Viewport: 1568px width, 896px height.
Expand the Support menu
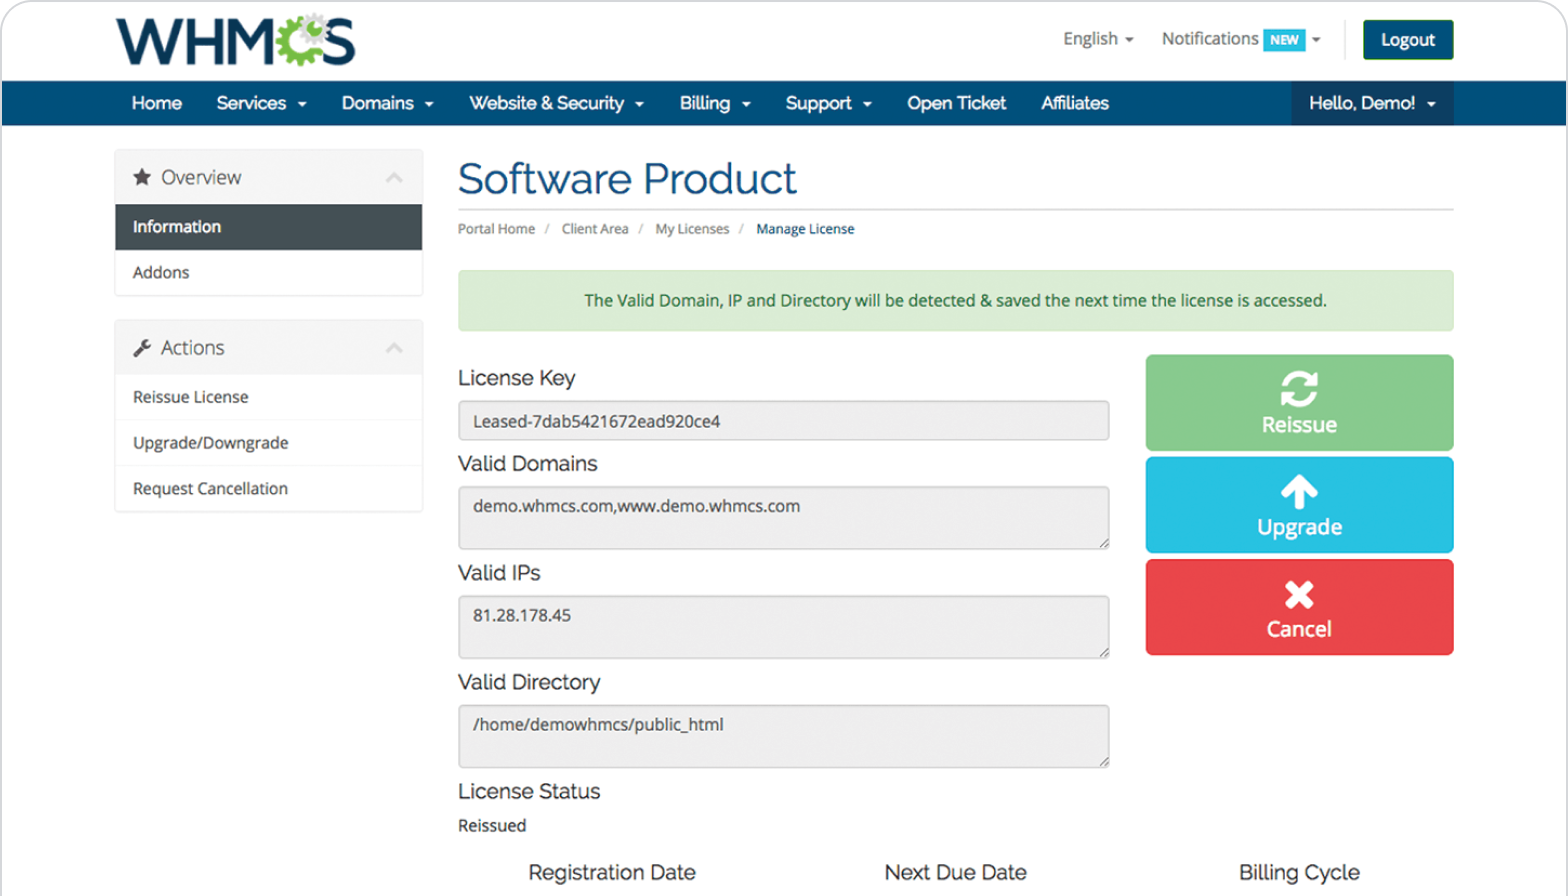click(828, 103)
